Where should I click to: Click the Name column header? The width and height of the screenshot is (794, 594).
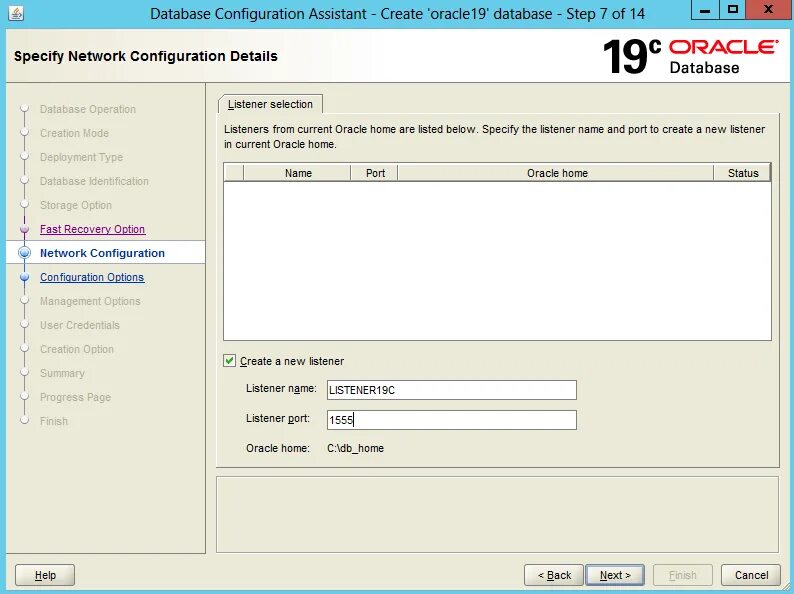tap(298, 173)
